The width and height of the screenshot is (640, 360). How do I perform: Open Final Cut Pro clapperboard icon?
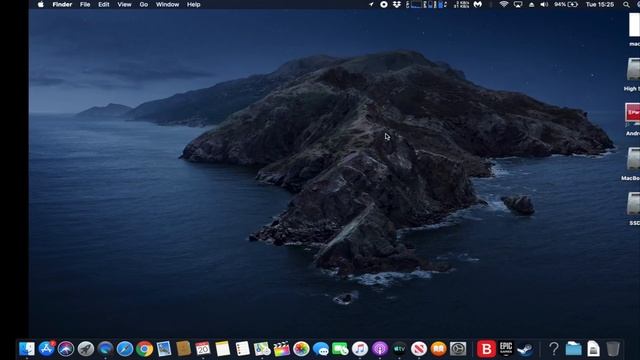point(281,349)
